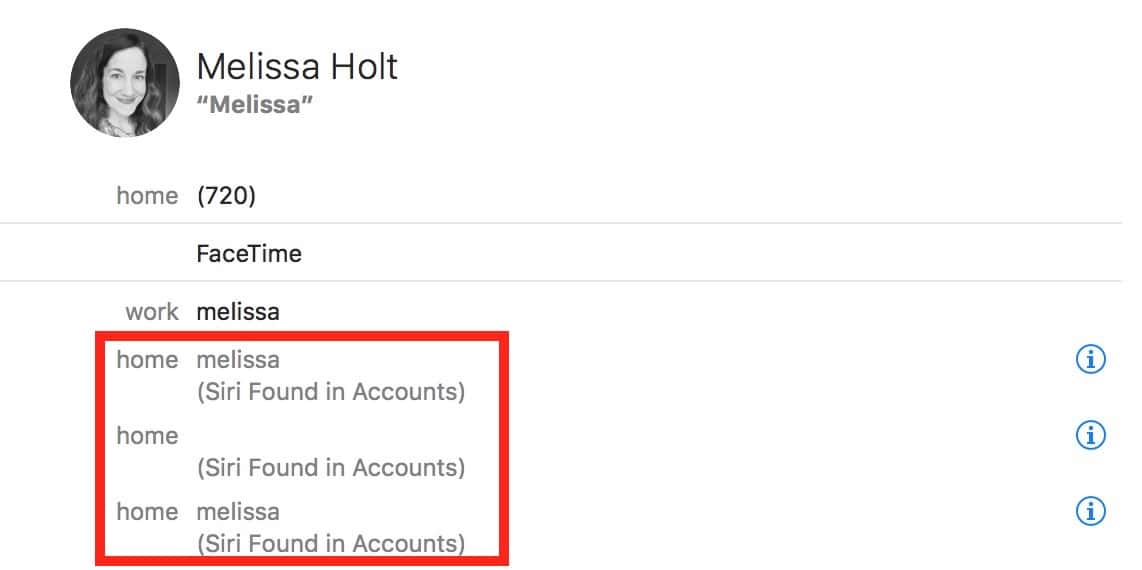Open info for the middle Siri-found entry
This screenshot has width=1142, height=570.
(1090, 435)
